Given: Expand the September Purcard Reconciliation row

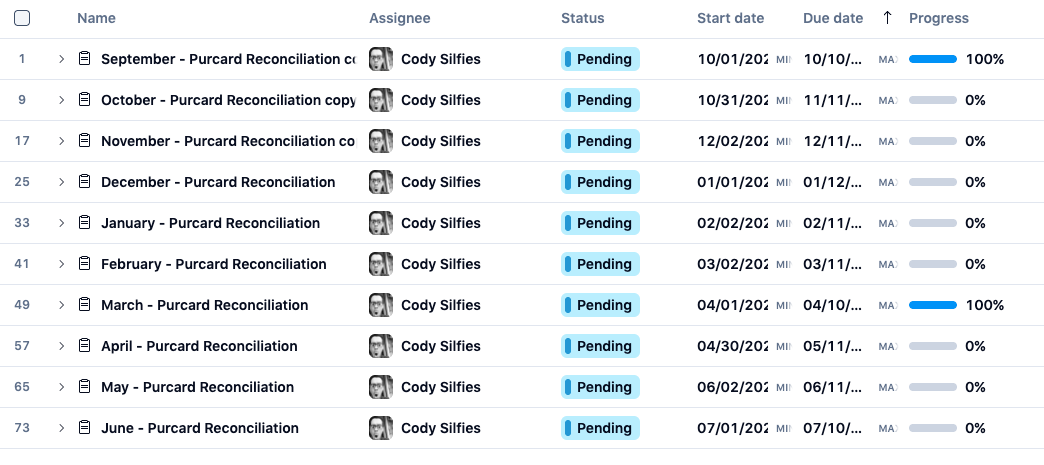Looking at the screenshot, I should click(x=61, y=59).
